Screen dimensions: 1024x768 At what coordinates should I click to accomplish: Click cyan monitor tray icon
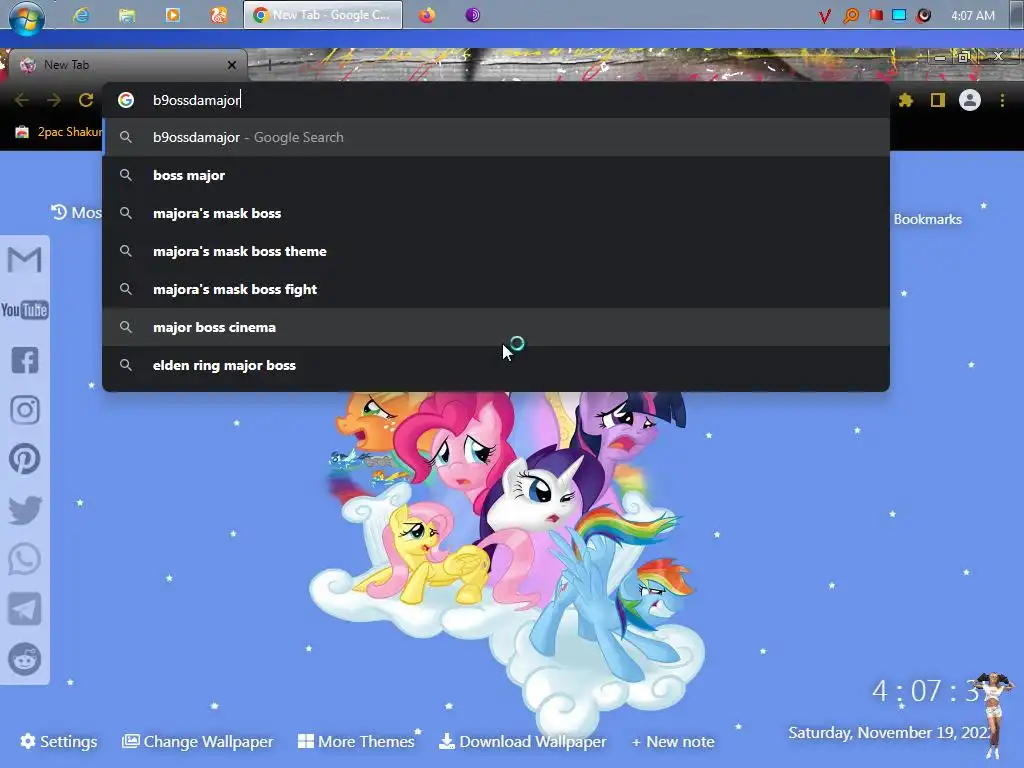coord(899,15)
